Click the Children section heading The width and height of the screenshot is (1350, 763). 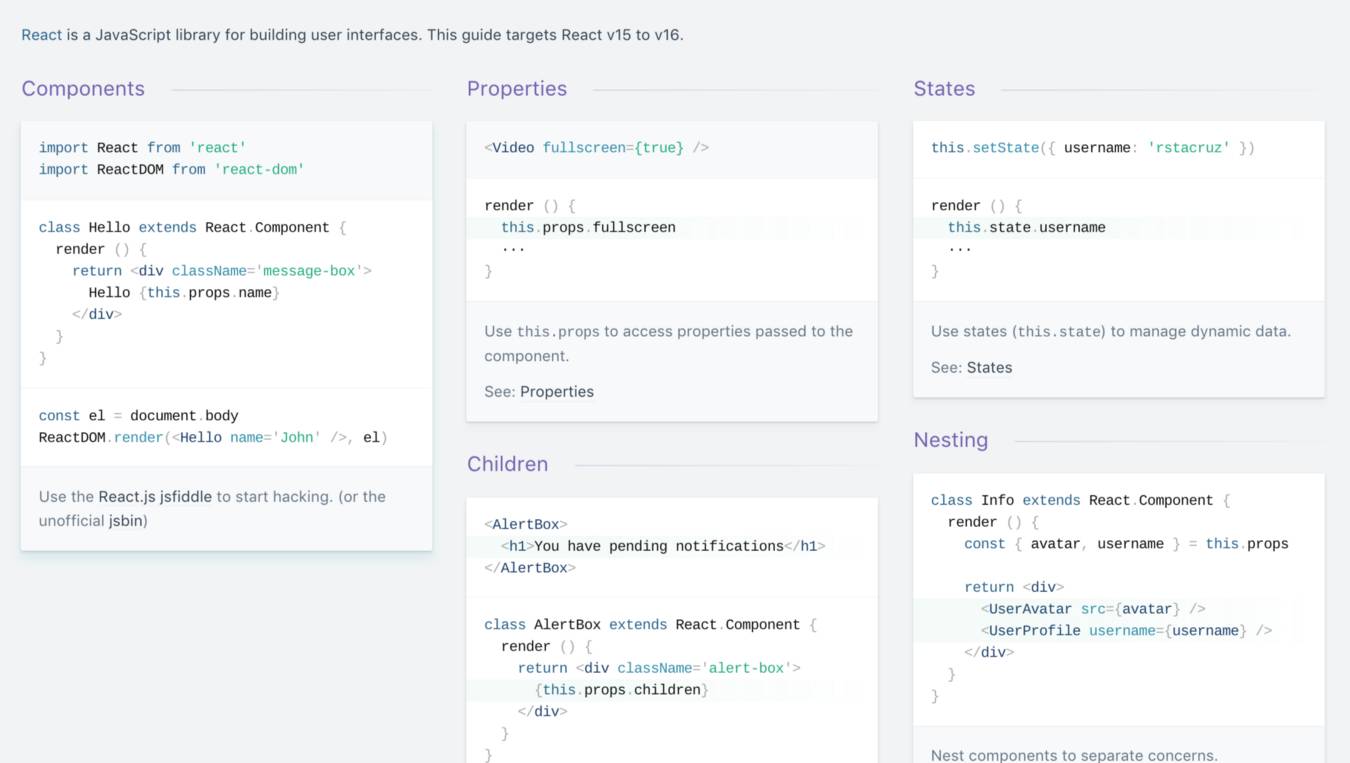(507, 464)
